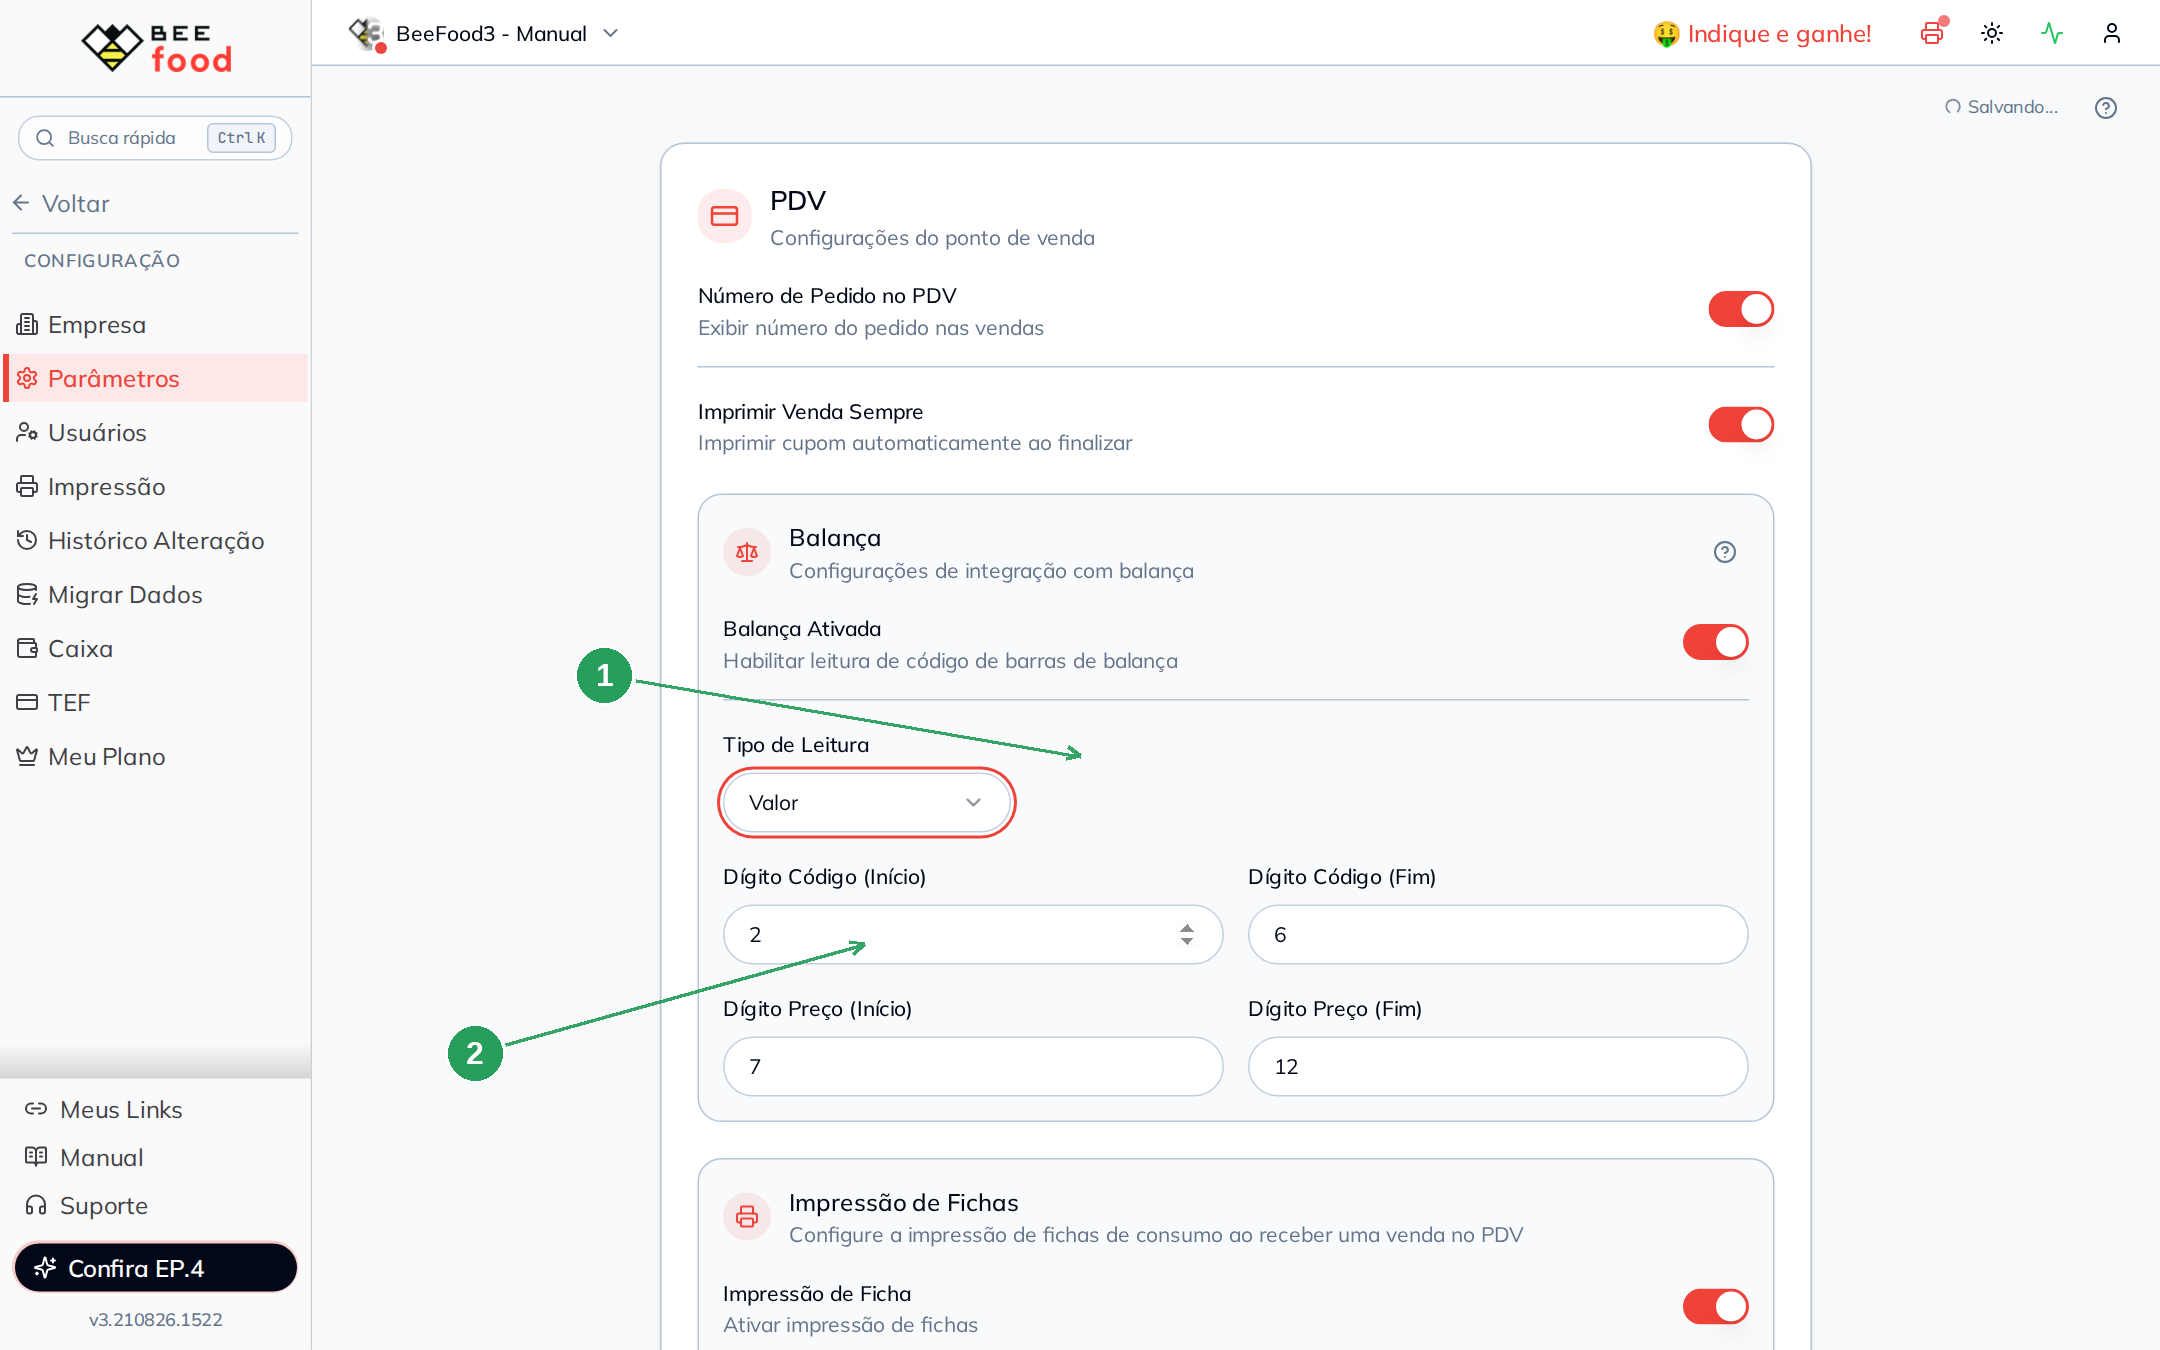Click the Impressão de Fichas printer icon
Image resolution: width=2160 pixels, height=1350 pixels.
tap(747, 1216)
